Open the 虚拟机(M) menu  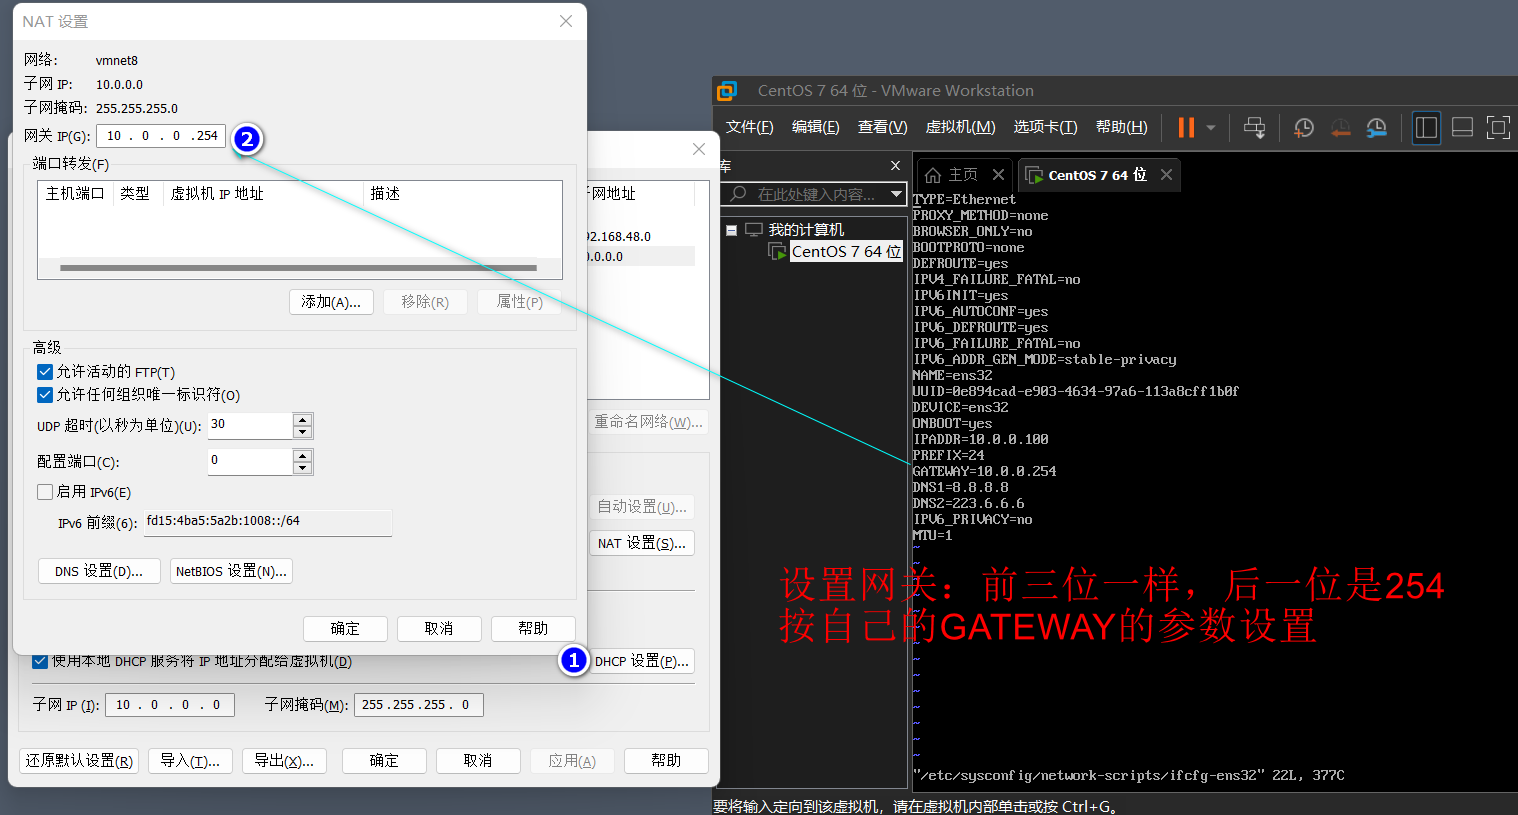tap(960, 127)
